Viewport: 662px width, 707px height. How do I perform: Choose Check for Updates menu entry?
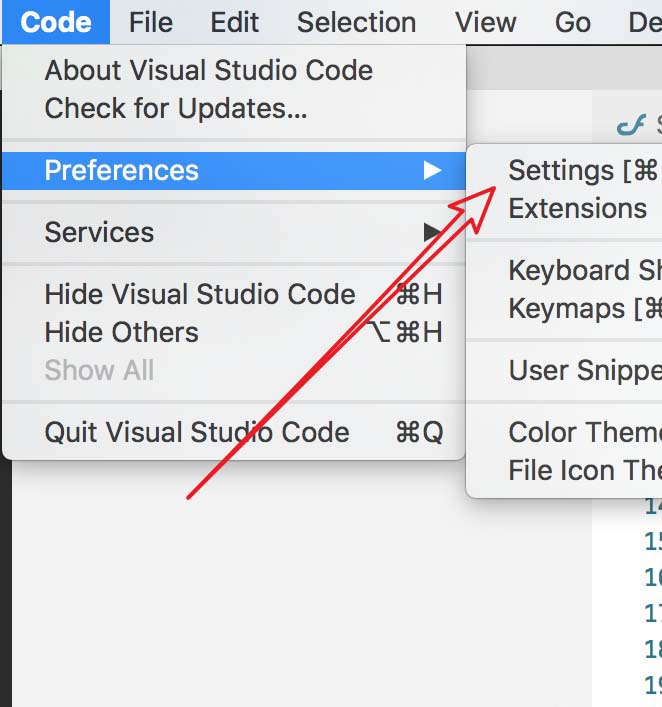pyautogui.click(x=176, y=108)
